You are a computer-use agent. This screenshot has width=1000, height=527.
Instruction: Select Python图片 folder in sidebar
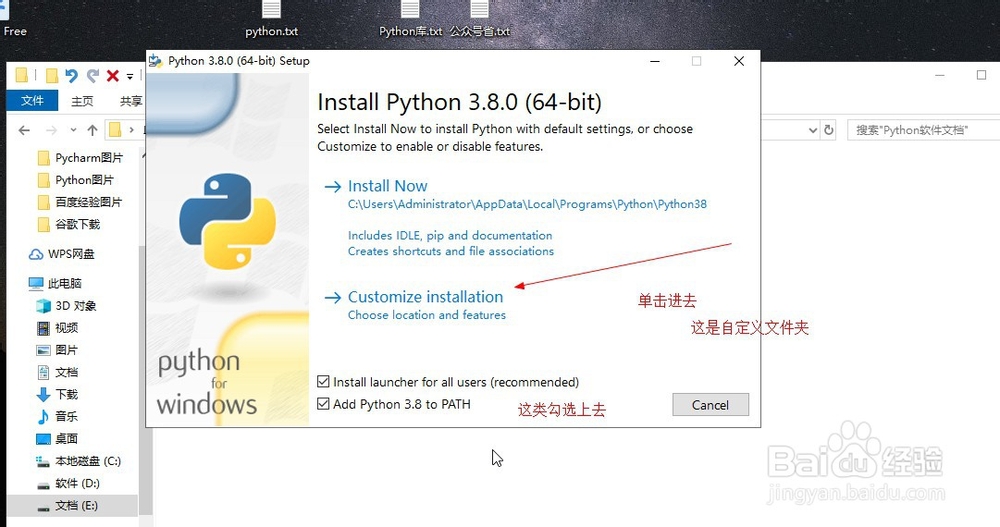click(75, 180)
